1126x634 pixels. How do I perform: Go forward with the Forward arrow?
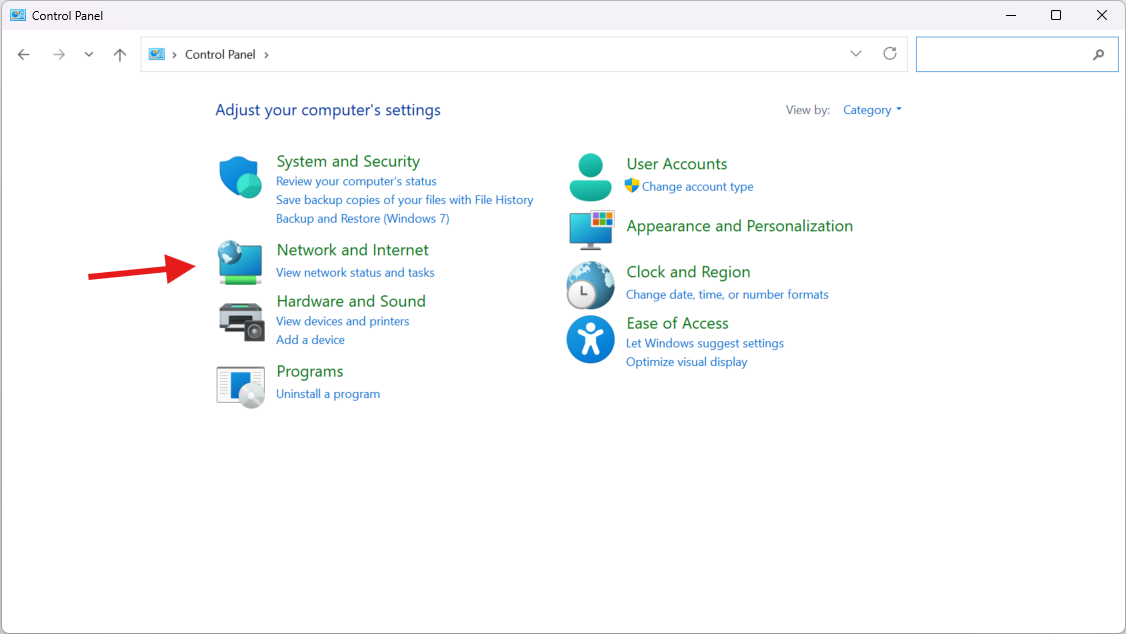59,55
